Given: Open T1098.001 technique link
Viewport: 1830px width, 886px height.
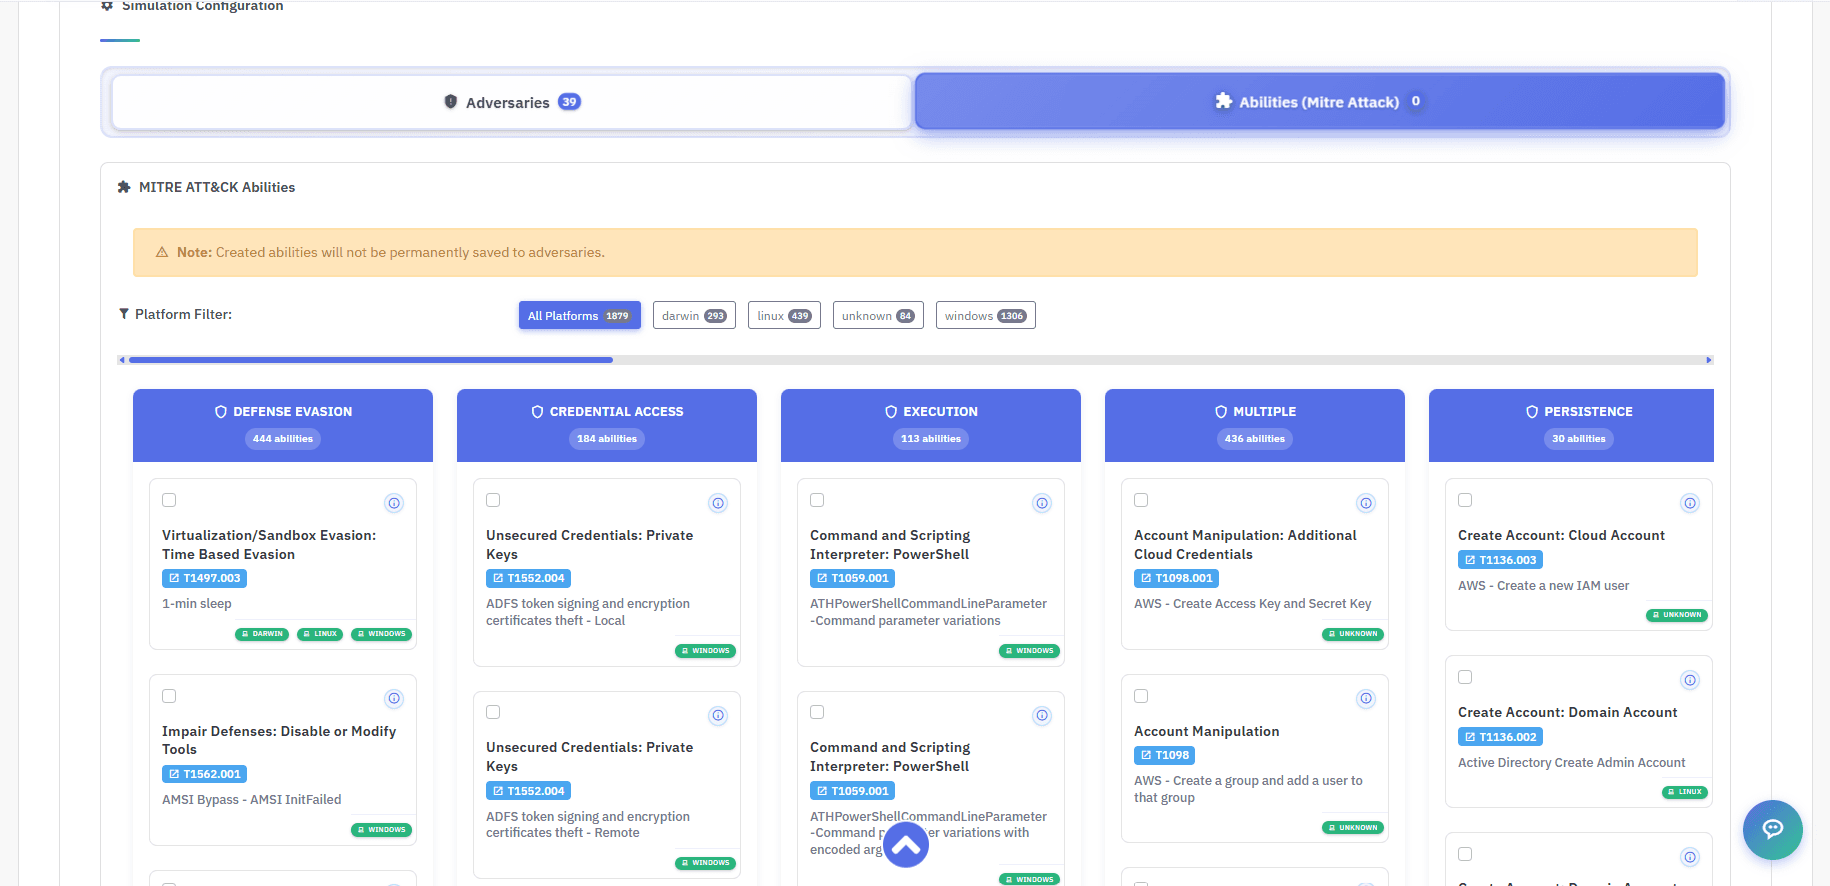Looking at the screenshot, I should click(1176, 578).
